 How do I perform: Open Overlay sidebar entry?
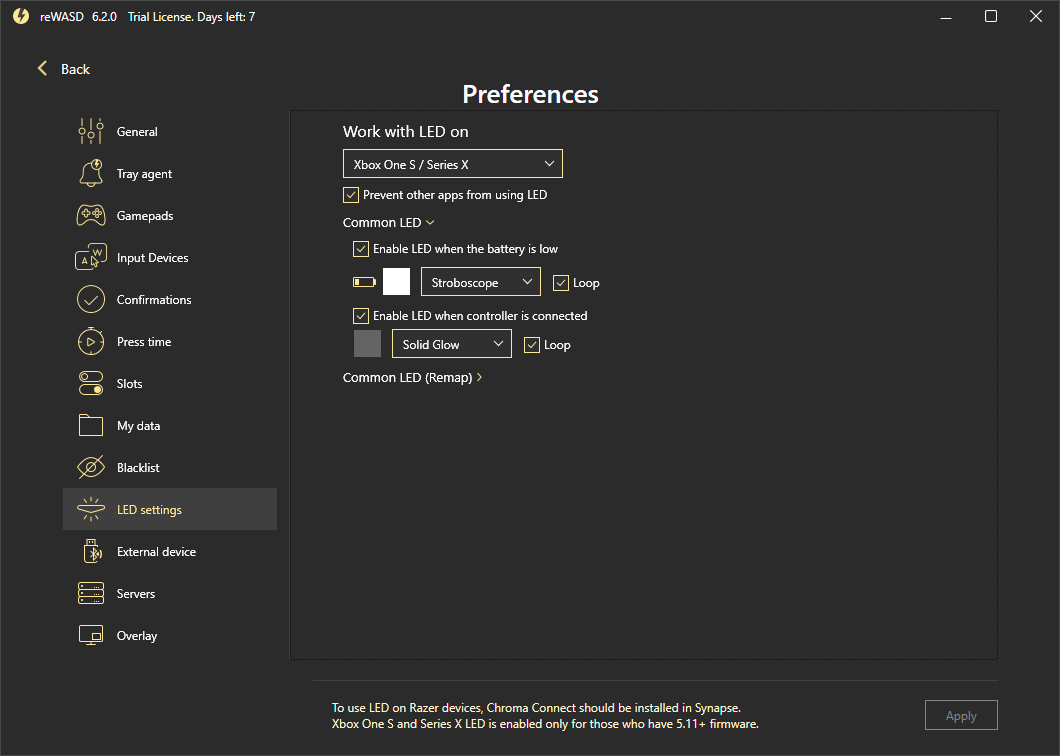tap(170, 635)
